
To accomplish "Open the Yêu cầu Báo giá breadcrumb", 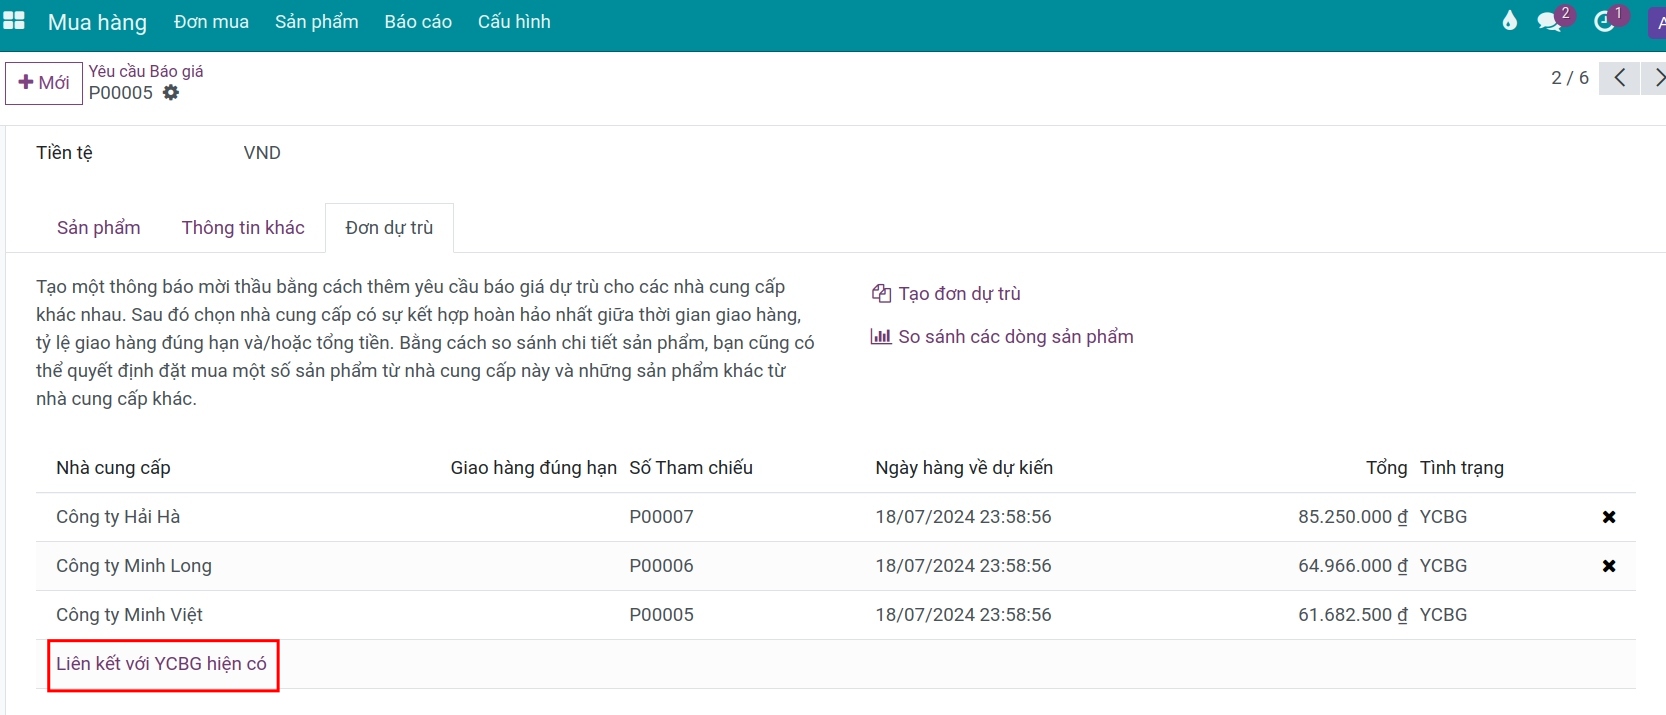I will (146, 71).
